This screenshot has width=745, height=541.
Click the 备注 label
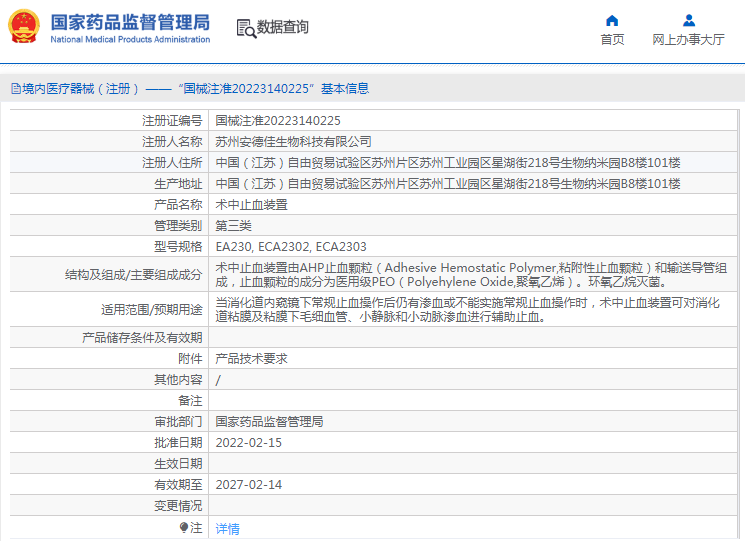[x=190, y=400]
